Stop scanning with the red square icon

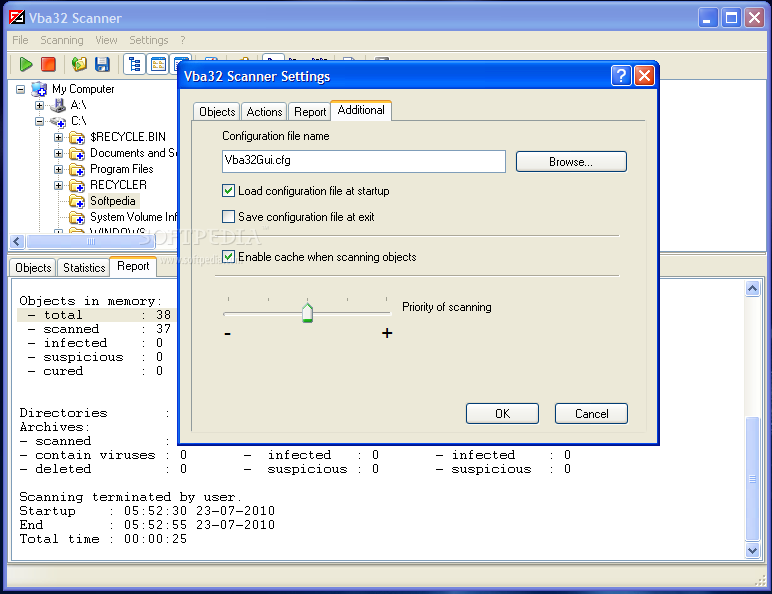[x=48, y=64]
